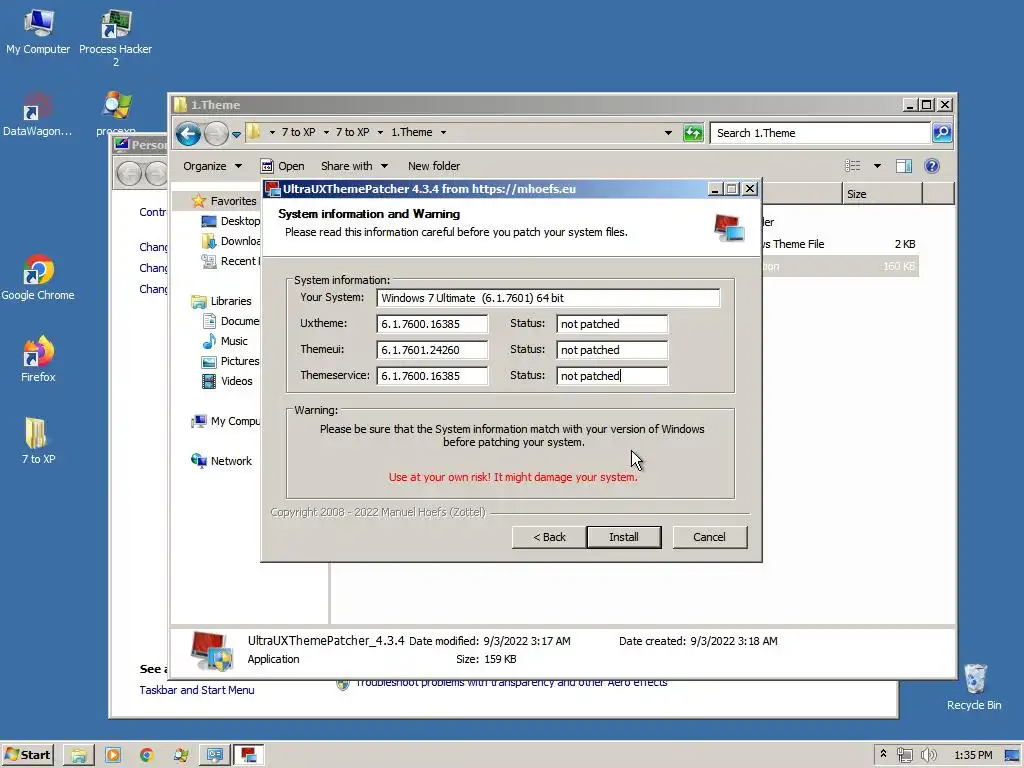Click the 1.Theme breadcrumb segment
This screenshot has height=768, width=1024.
click(411, 132)
